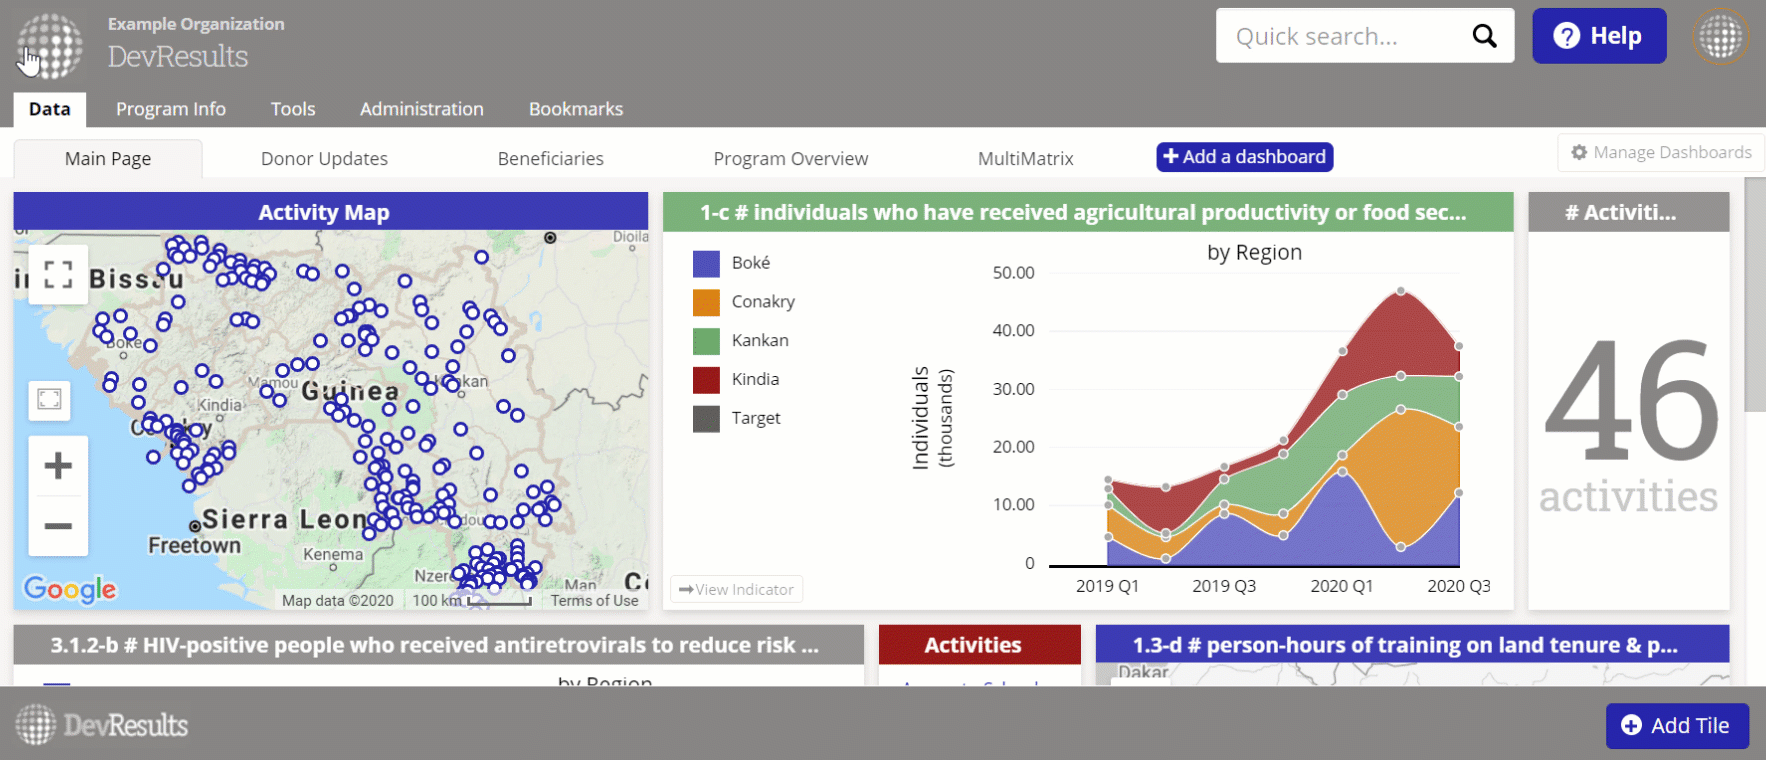Viewport: 1766px width, 760px height.
Task: Open the Program Info menu
Action: click(x=171, y=109)
